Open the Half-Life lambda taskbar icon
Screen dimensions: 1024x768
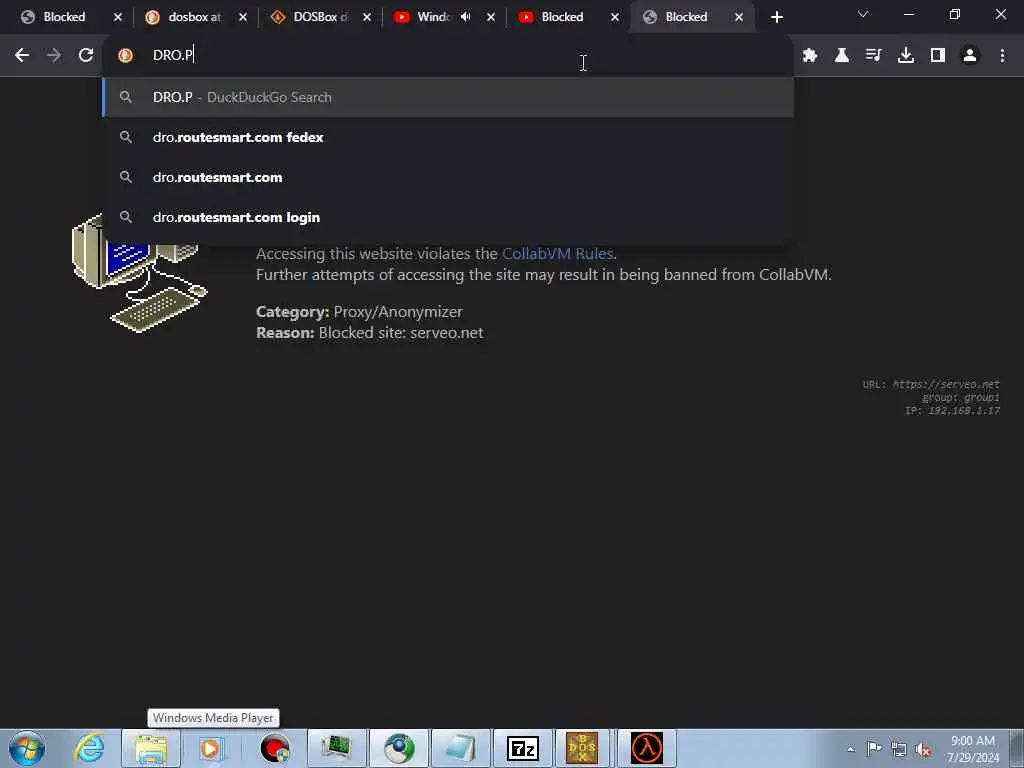(647, 748)
